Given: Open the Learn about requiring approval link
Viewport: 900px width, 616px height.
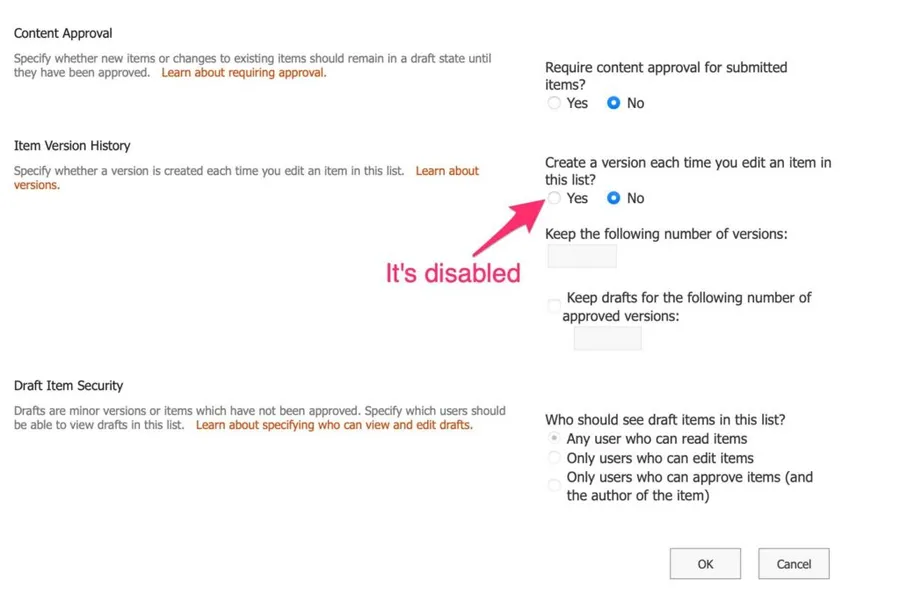Looking at the screenshot, I should click(243, 73).
